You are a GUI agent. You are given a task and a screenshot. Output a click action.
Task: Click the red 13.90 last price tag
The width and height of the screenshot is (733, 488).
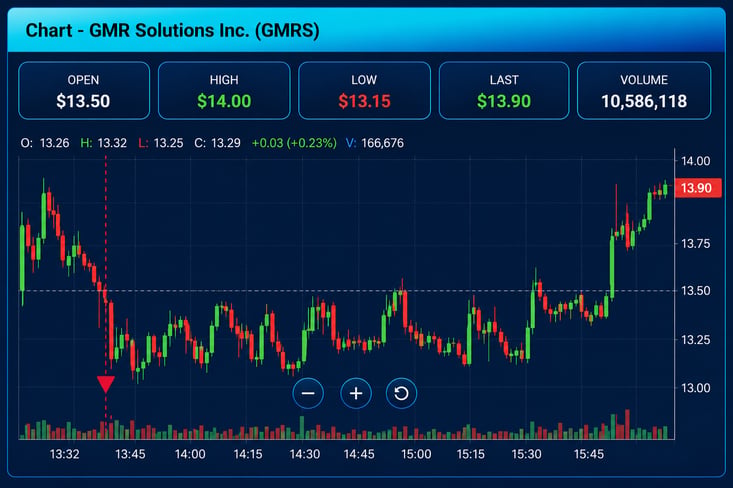(x=697, y=188)
